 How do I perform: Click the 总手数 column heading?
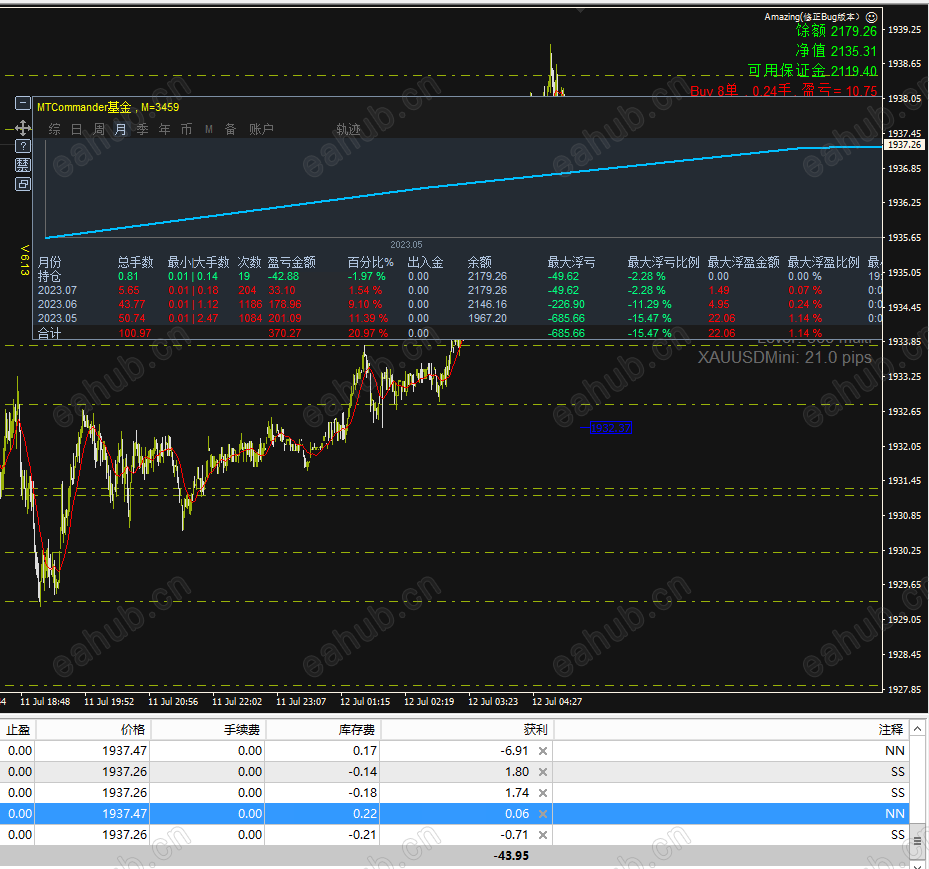[x=135, y=262]
